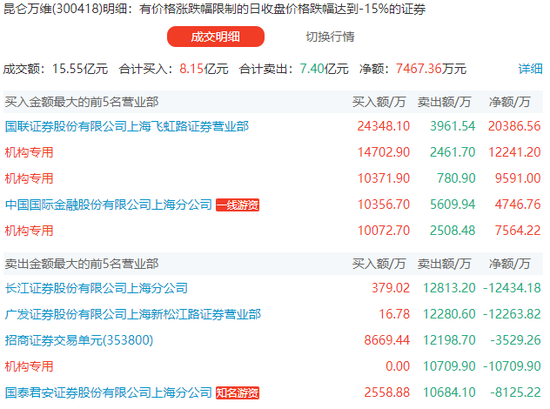Open the 详细 link
This screenshot has width=550, height=409.
[530, 69]
